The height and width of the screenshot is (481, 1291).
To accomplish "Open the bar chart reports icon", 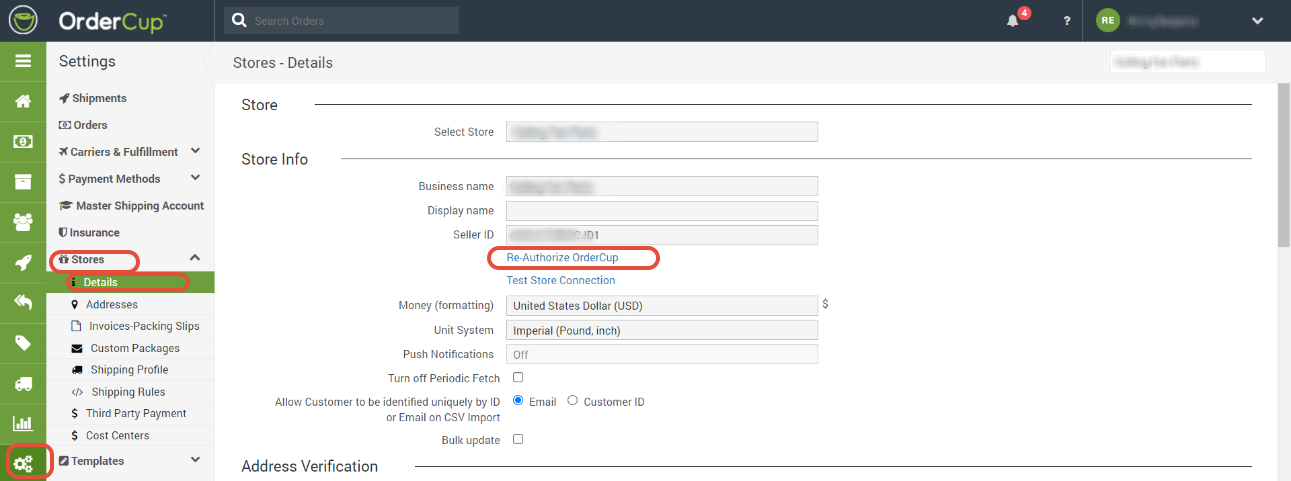I will pyautogui.click(x=22, y=423).
